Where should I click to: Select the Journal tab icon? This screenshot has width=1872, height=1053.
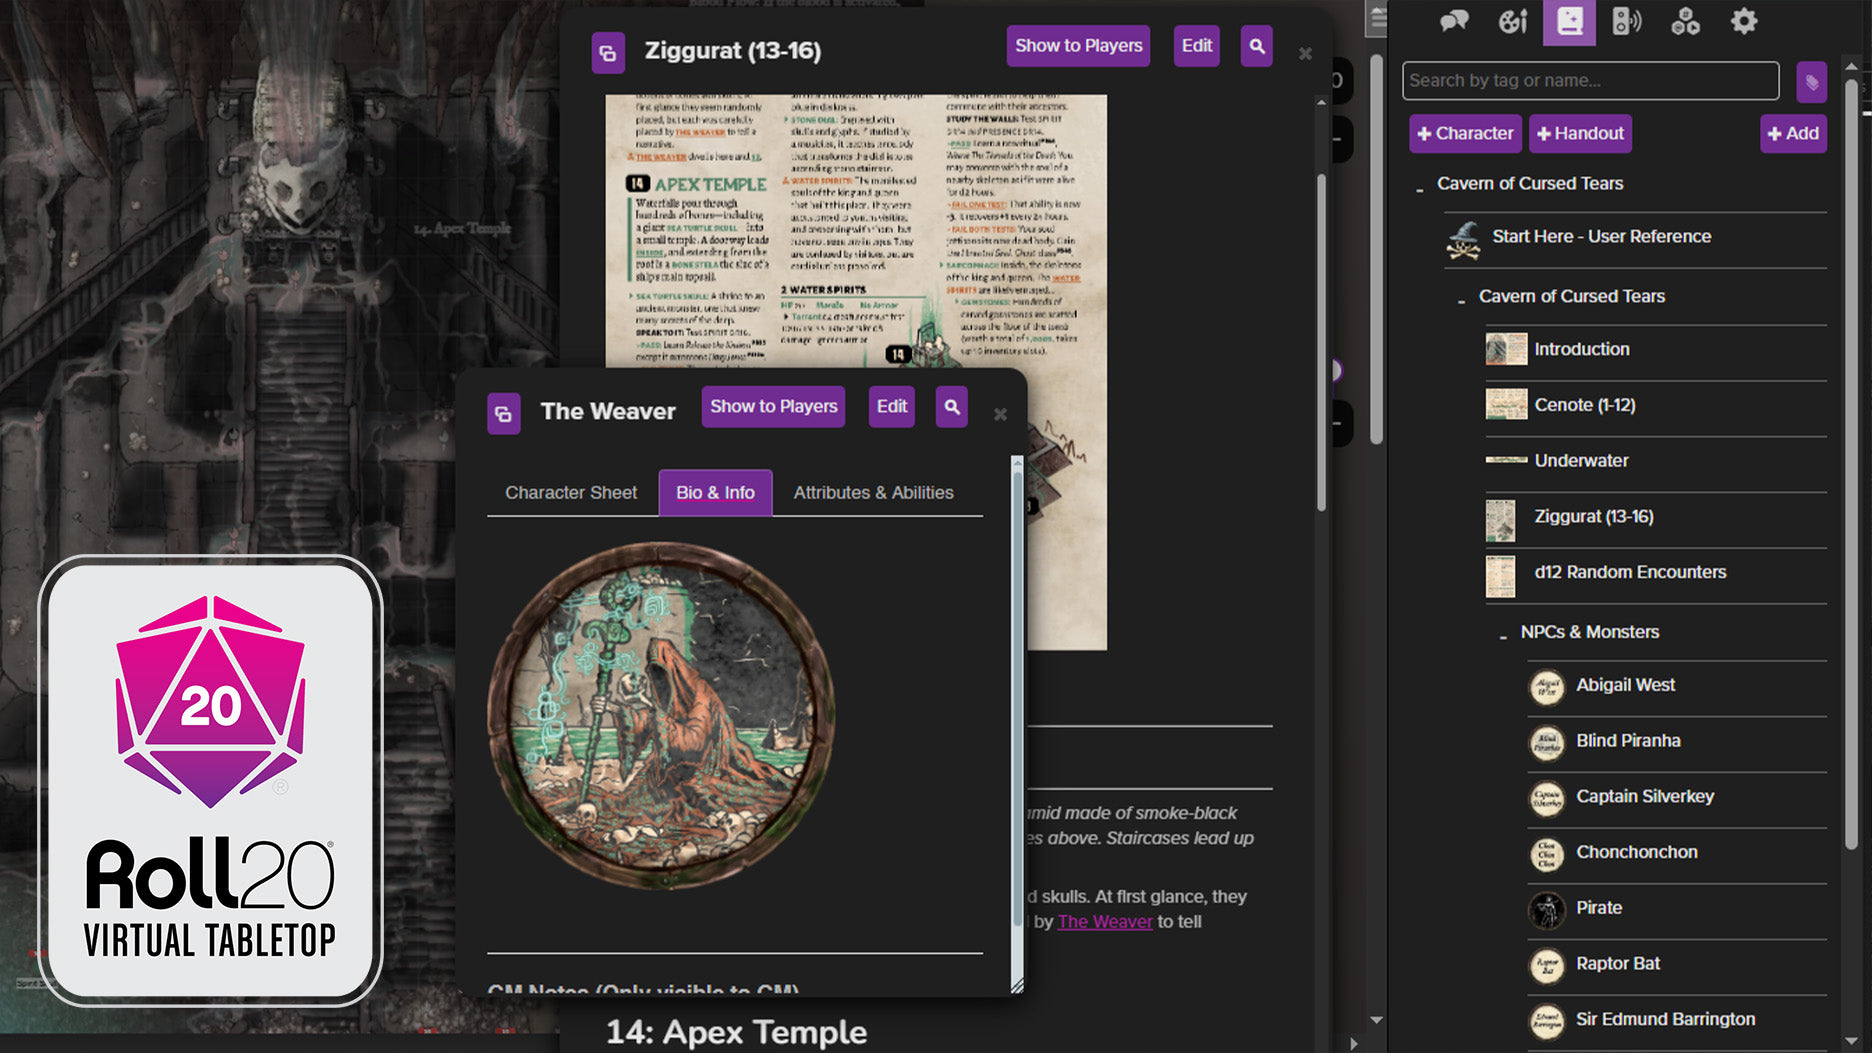coord(1569,21)
